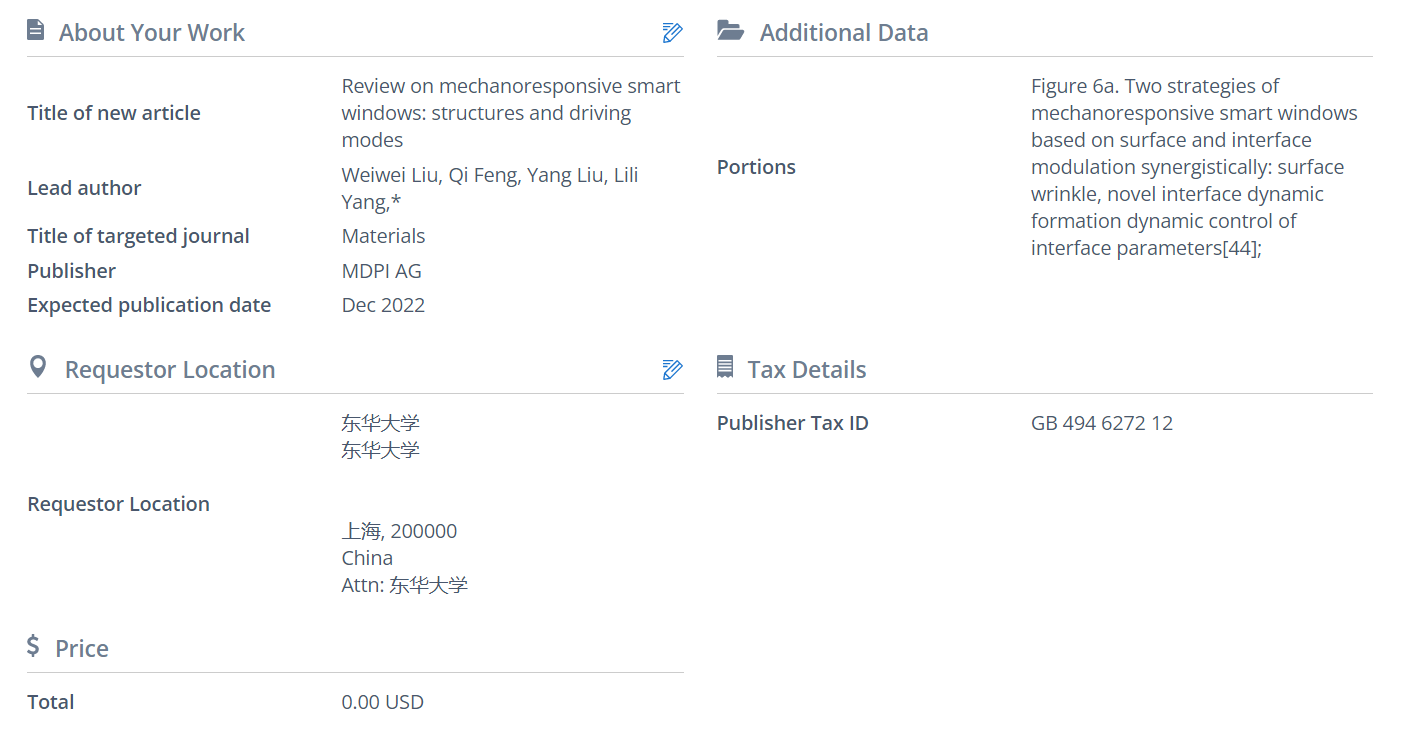Click the Requestor Location edit pencil icon
The image size is (1405, 748).
pos(672,369)
